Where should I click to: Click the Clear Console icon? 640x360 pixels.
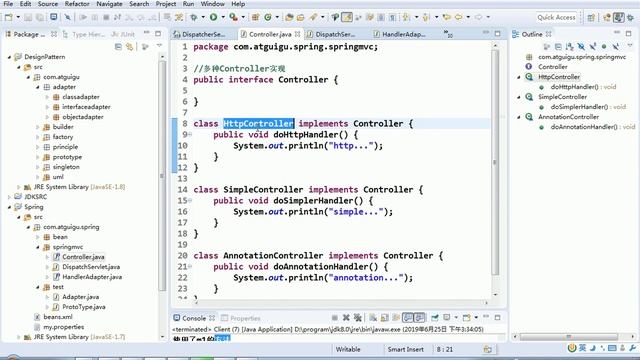point(373,318)
